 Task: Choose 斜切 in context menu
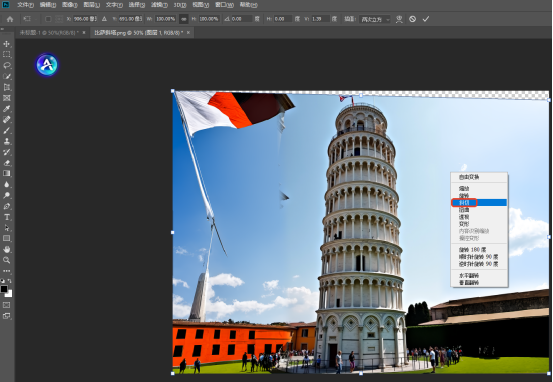pos(479,202)
